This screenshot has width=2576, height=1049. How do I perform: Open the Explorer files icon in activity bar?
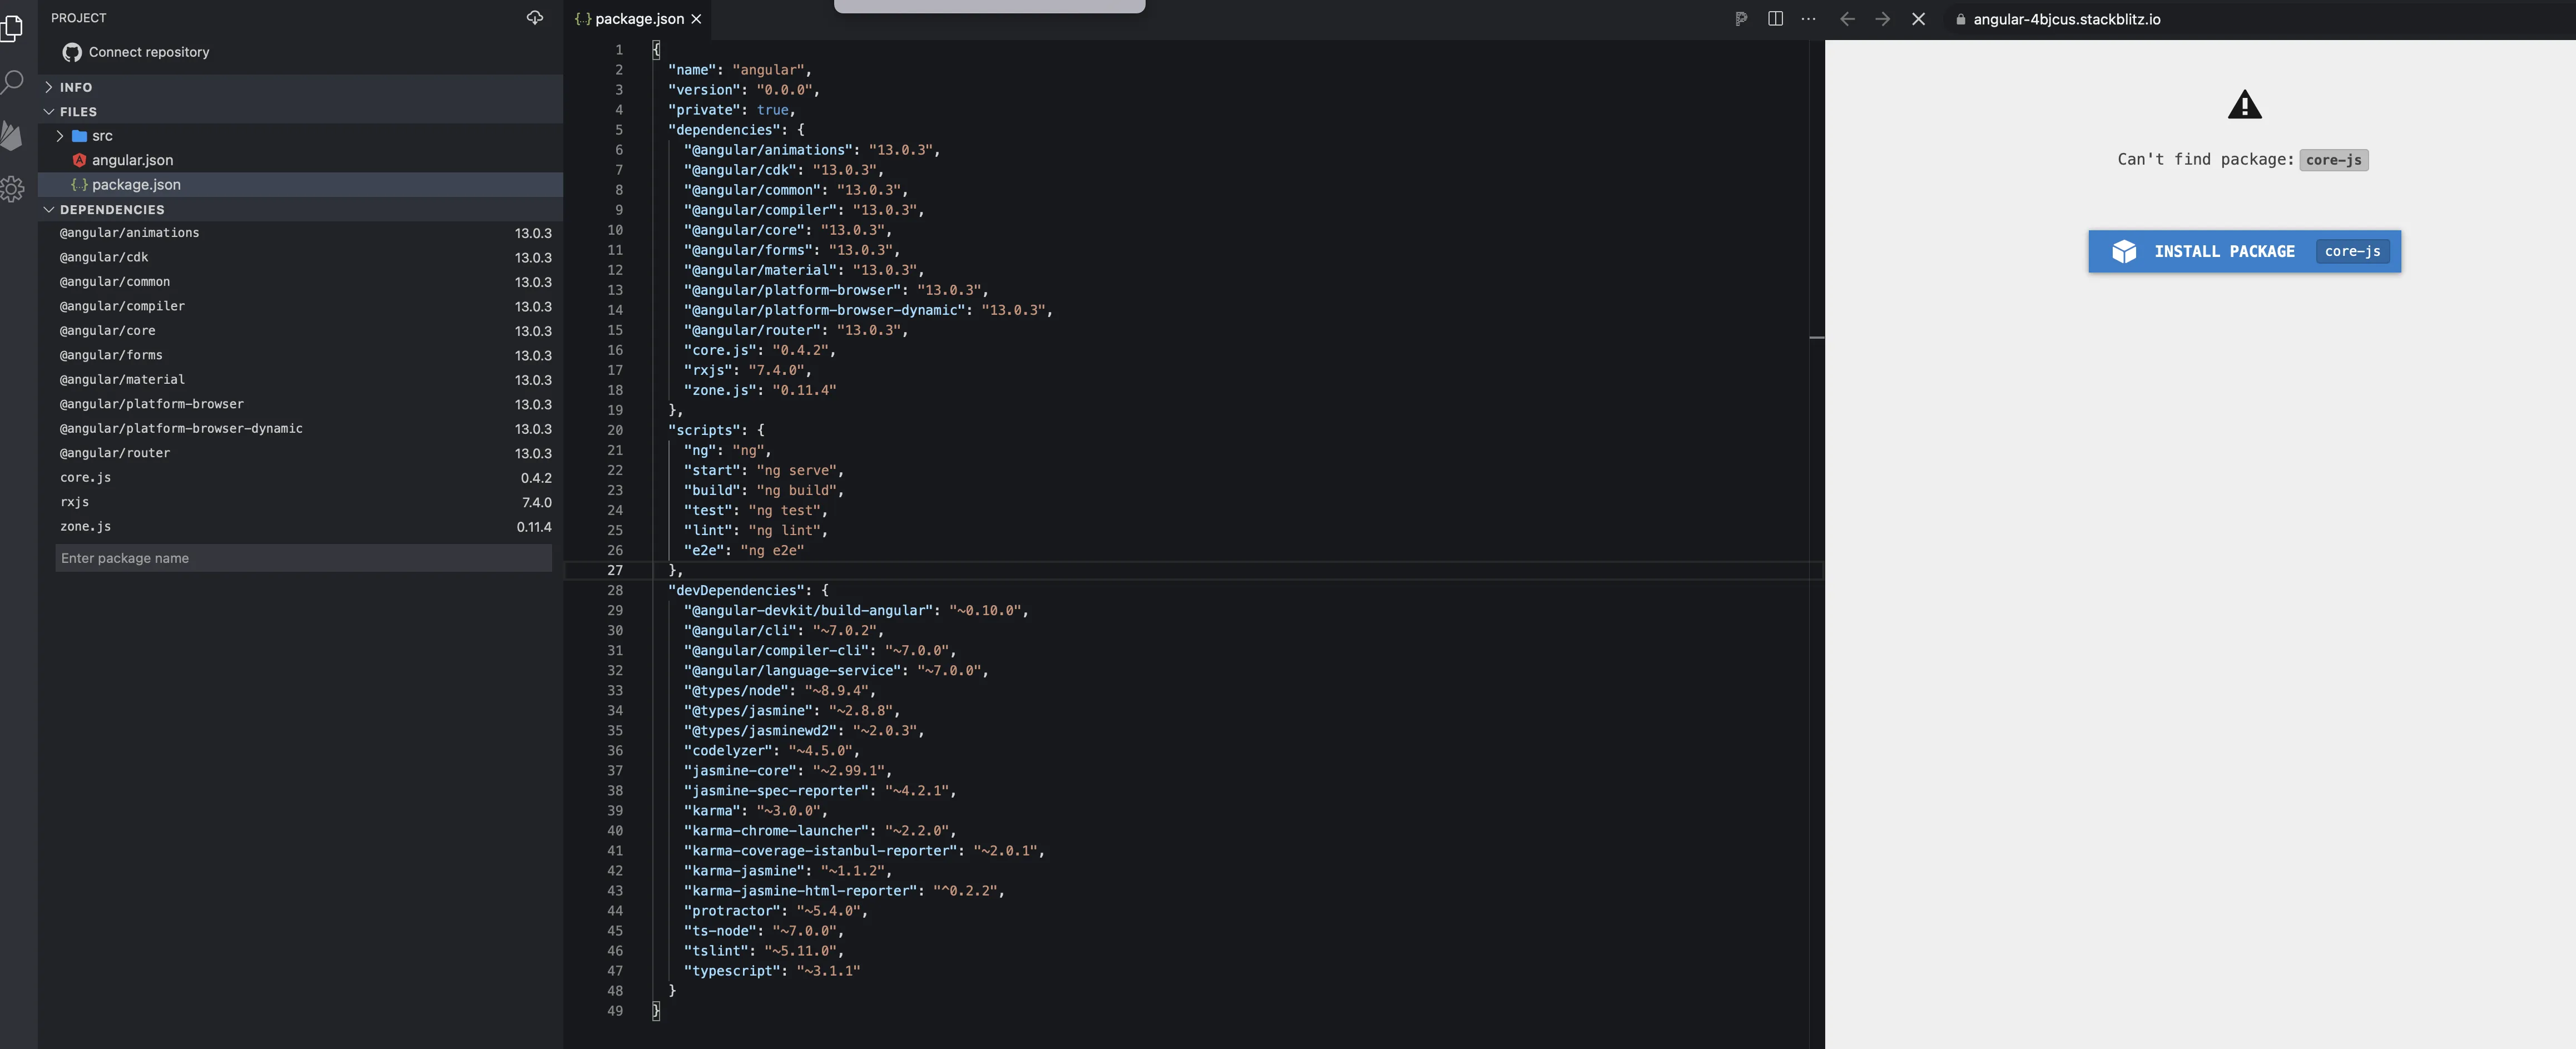pyautogui.click(x=12, y=28)
